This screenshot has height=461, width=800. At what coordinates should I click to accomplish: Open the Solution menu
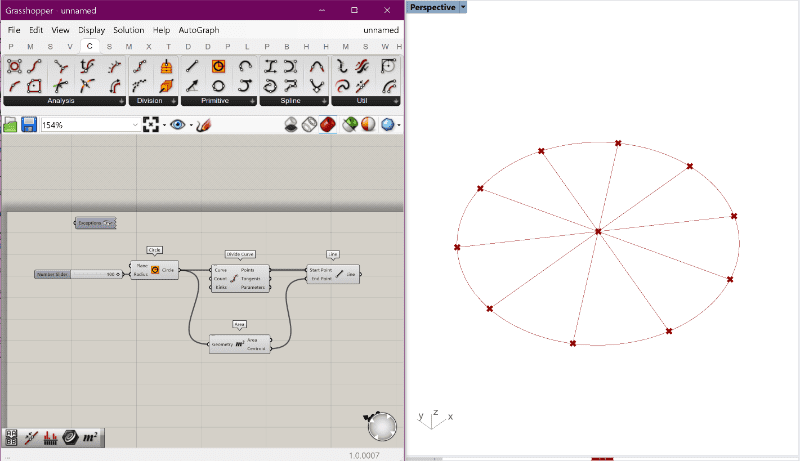129,30
